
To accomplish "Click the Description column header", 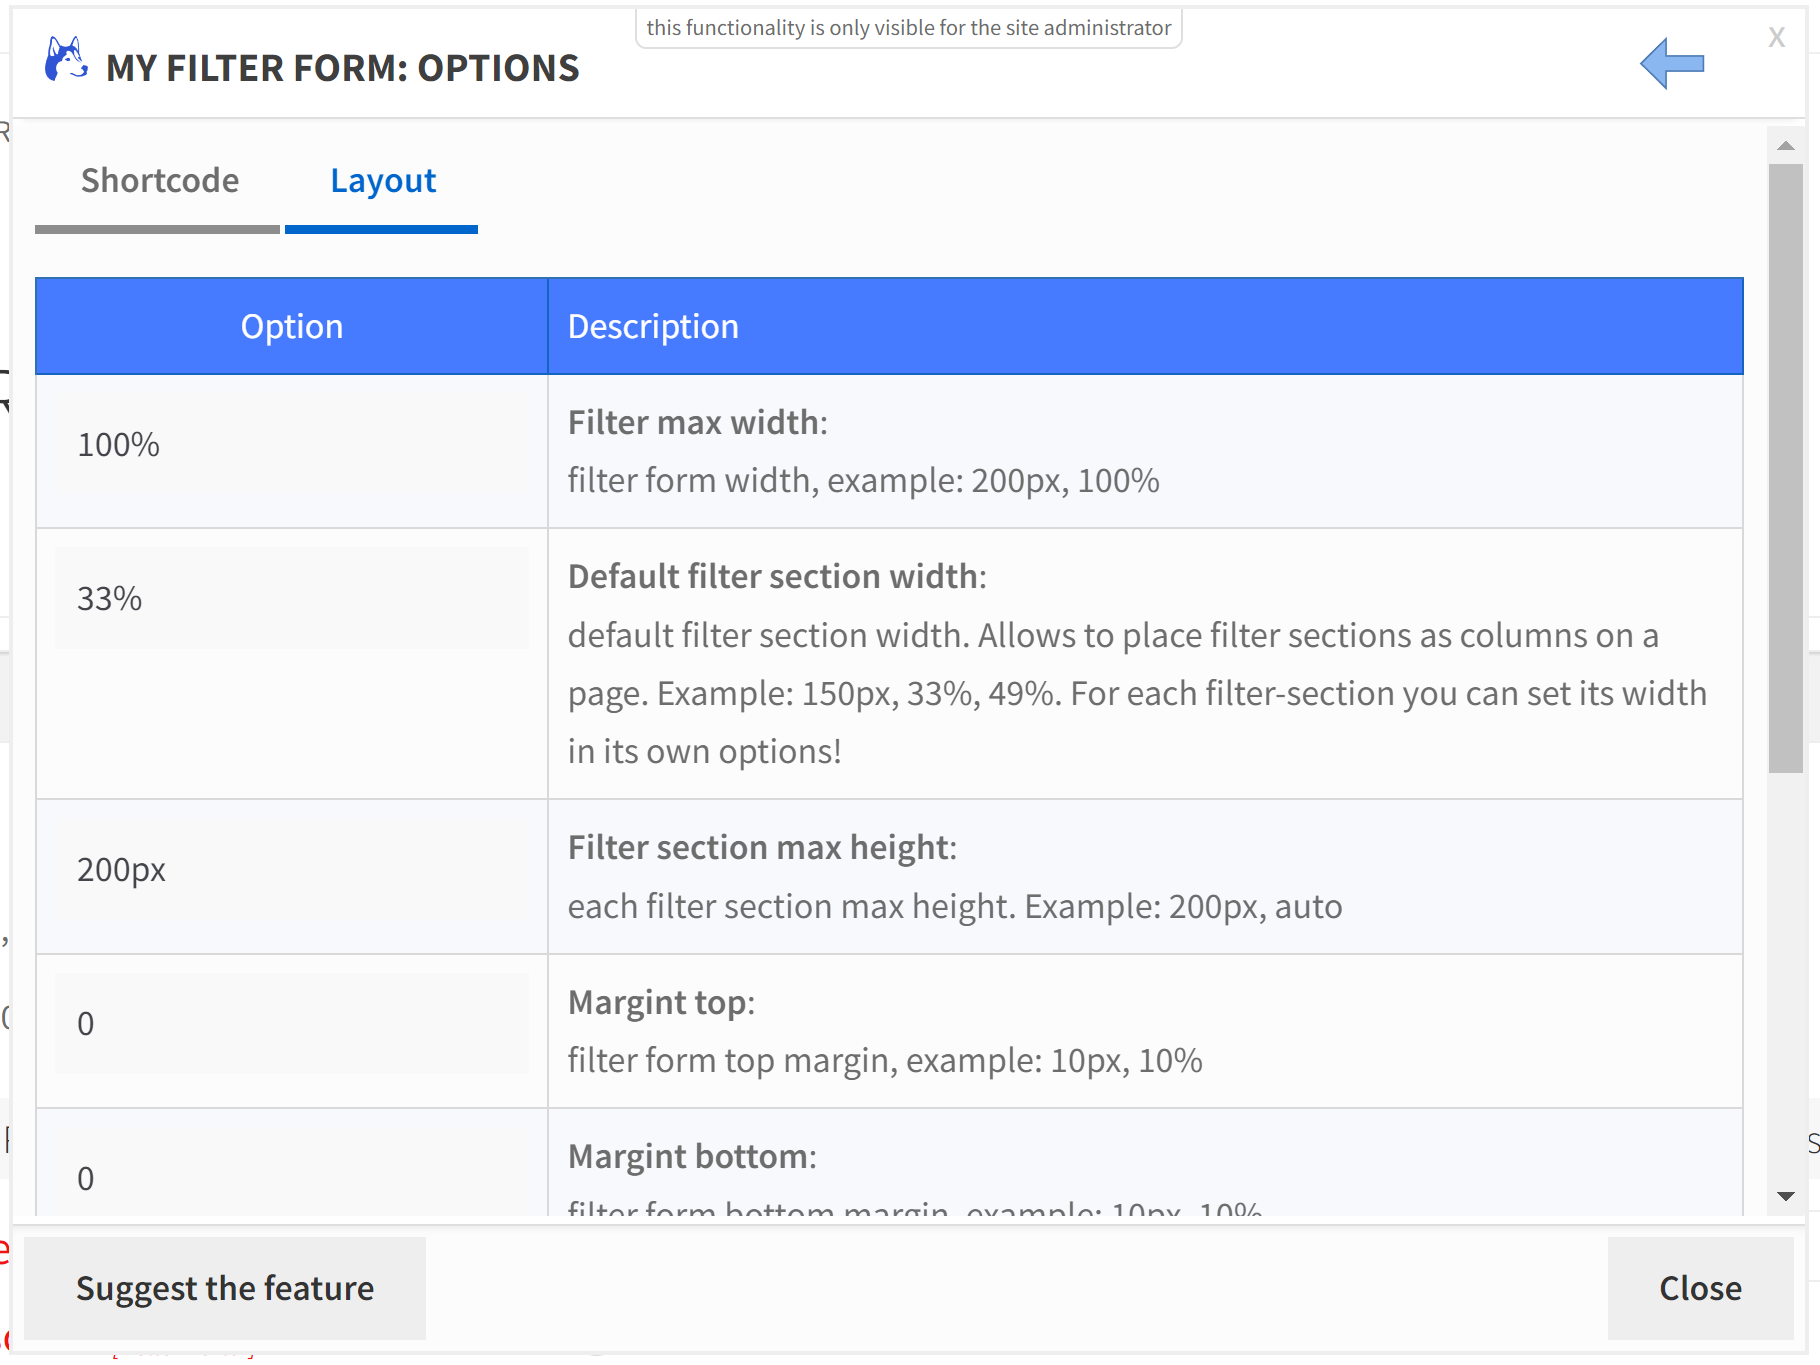I will tap(1146, 326).
